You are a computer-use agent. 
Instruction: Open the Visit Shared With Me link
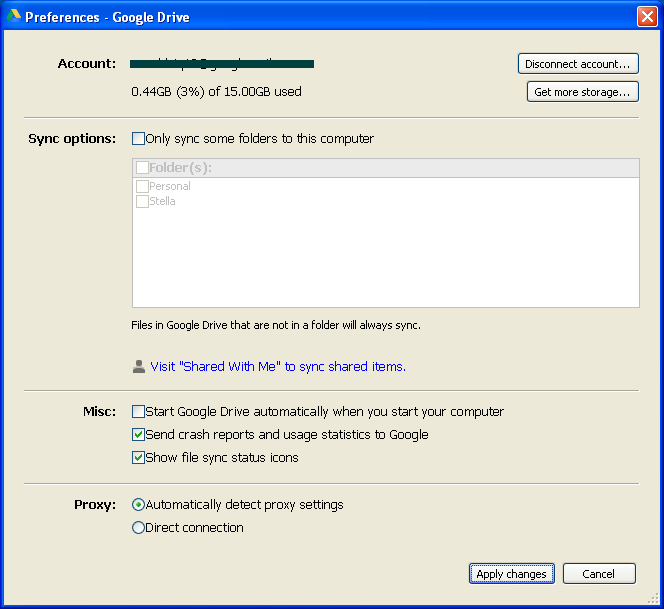[x=278, y=366]
